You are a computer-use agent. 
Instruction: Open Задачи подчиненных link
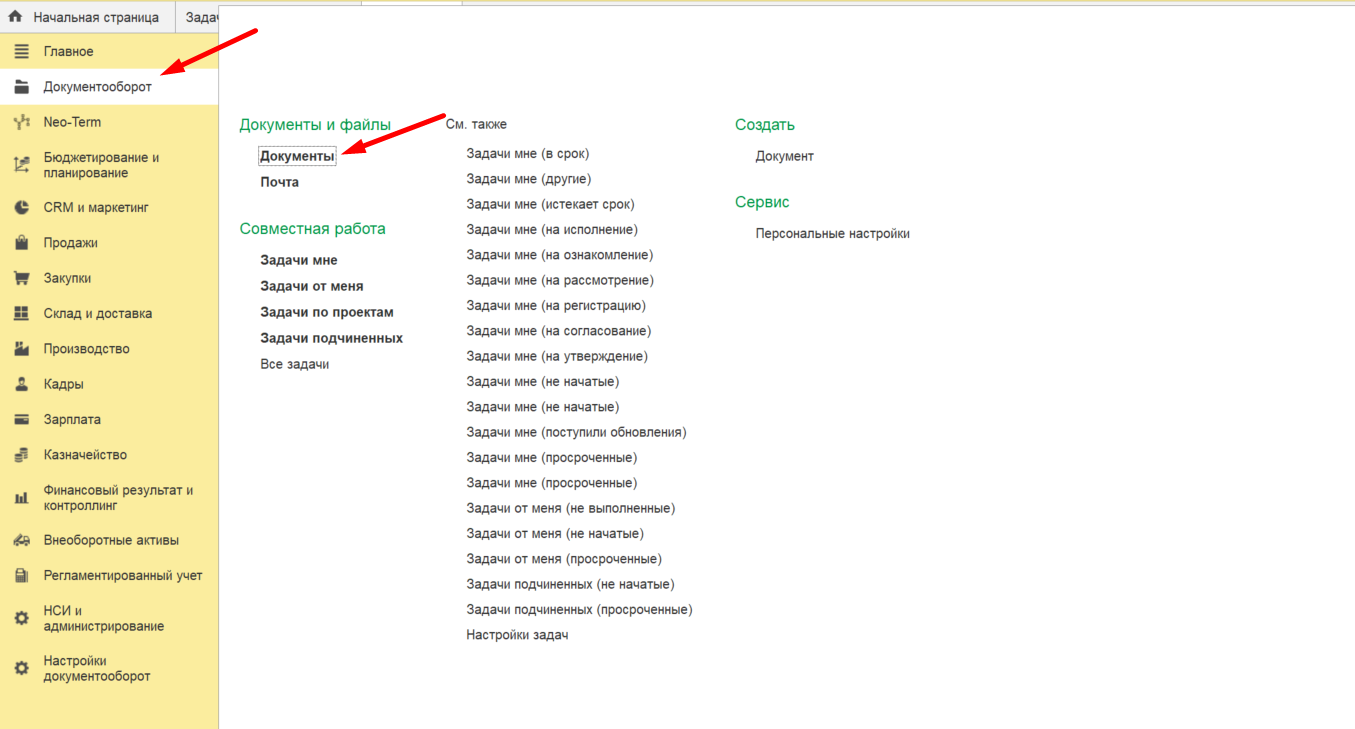332,338
